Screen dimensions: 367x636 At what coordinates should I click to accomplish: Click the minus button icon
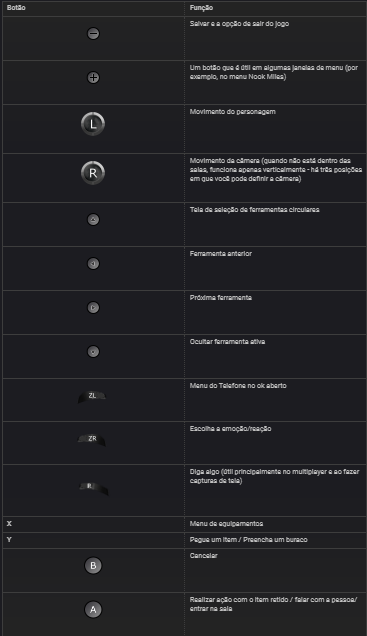[x=93, y=34]
